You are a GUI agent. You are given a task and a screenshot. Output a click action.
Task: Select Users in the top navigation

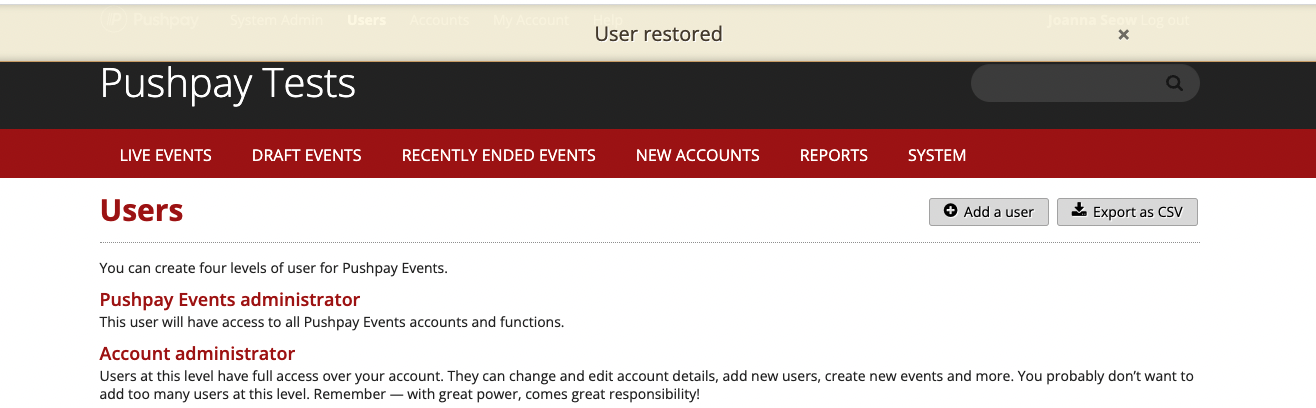[366, 20]
